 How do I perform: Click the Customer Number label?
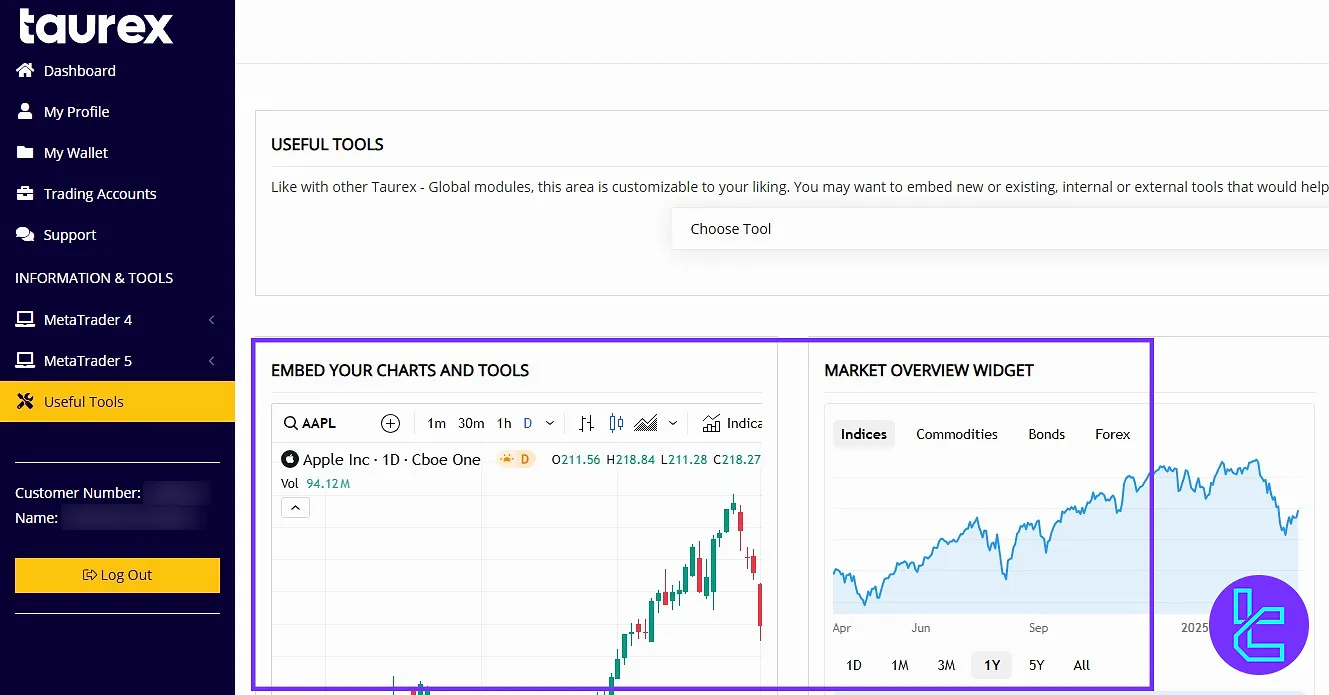coord(77,493)
